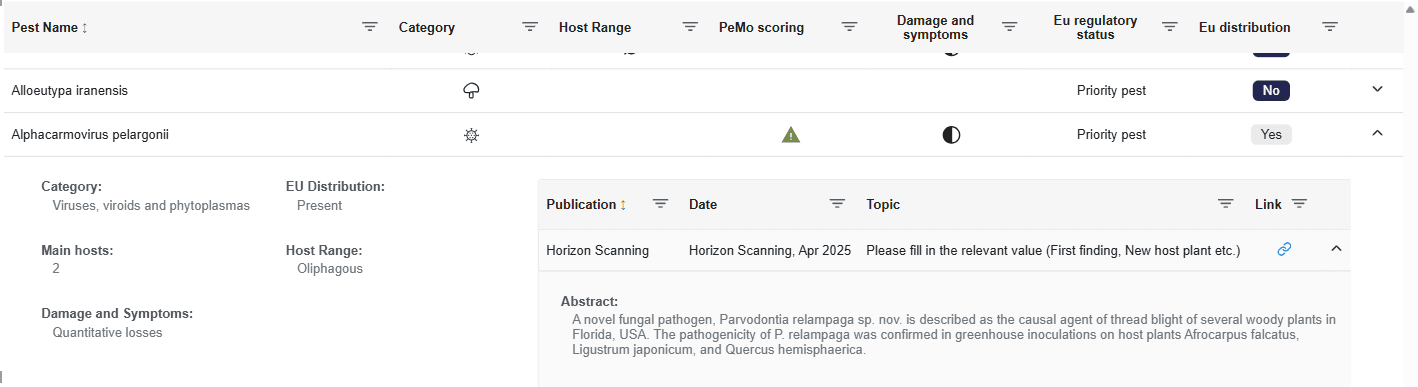Select the Alphacarmovirus pelargonii pest name
Viewport: 1418px width, 387px height.
pyautogui.click(x=90, y=135)
